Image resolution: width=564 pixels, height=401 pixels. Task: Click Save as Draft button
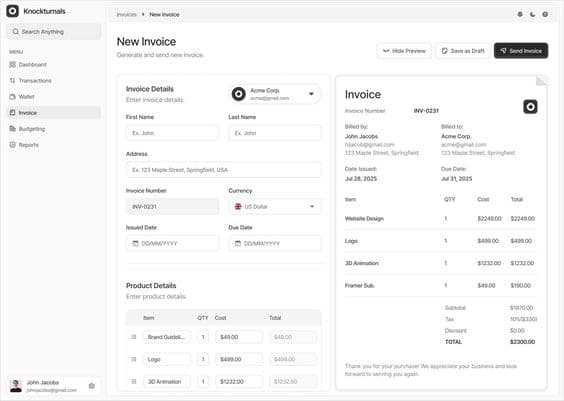click(x=463, y=51)
